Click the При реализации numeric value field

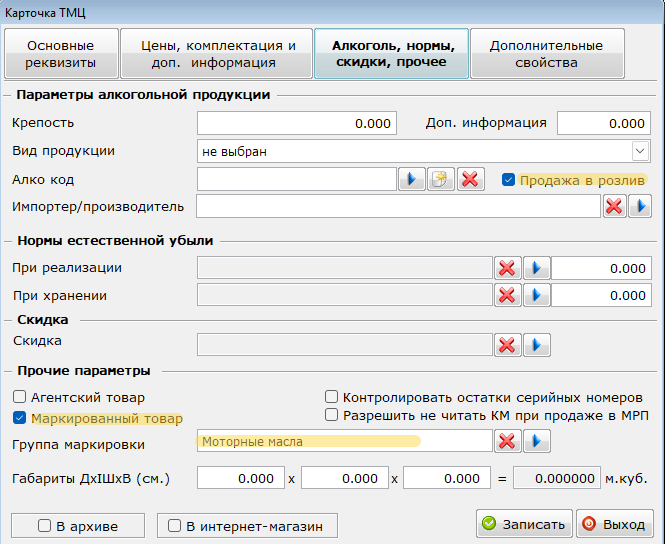click(x=601, y=268)
